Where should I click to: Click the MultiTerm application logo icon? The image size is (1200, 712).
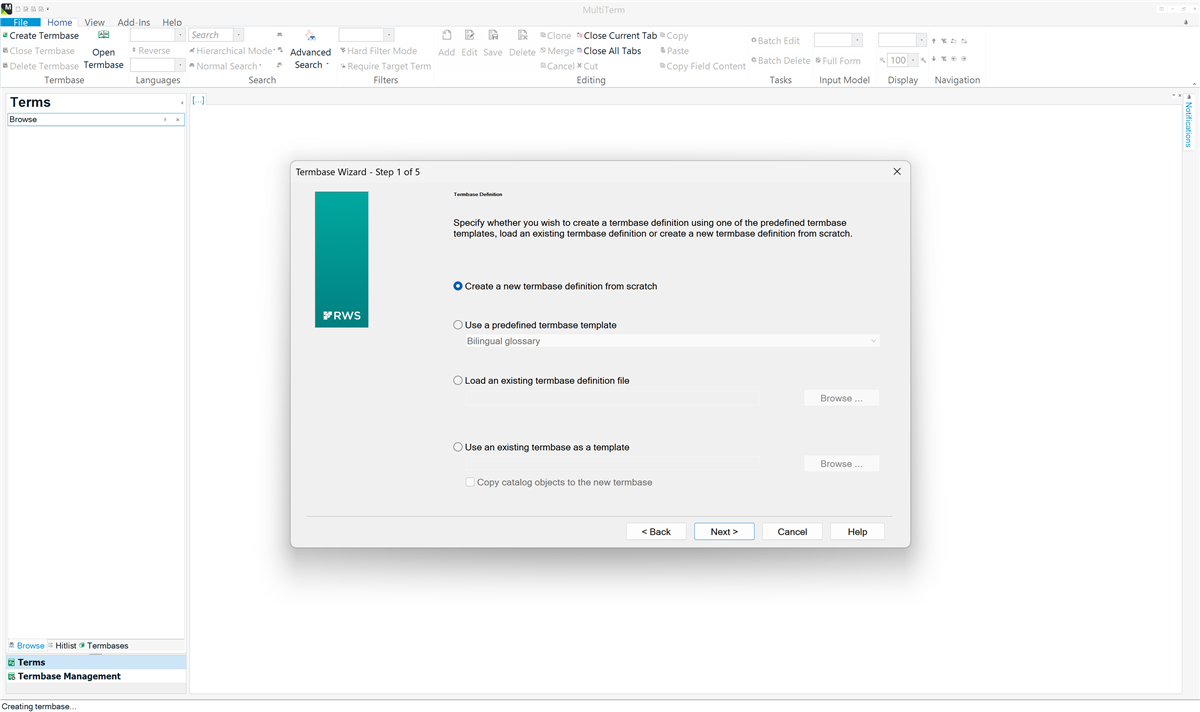click(7, 8)
